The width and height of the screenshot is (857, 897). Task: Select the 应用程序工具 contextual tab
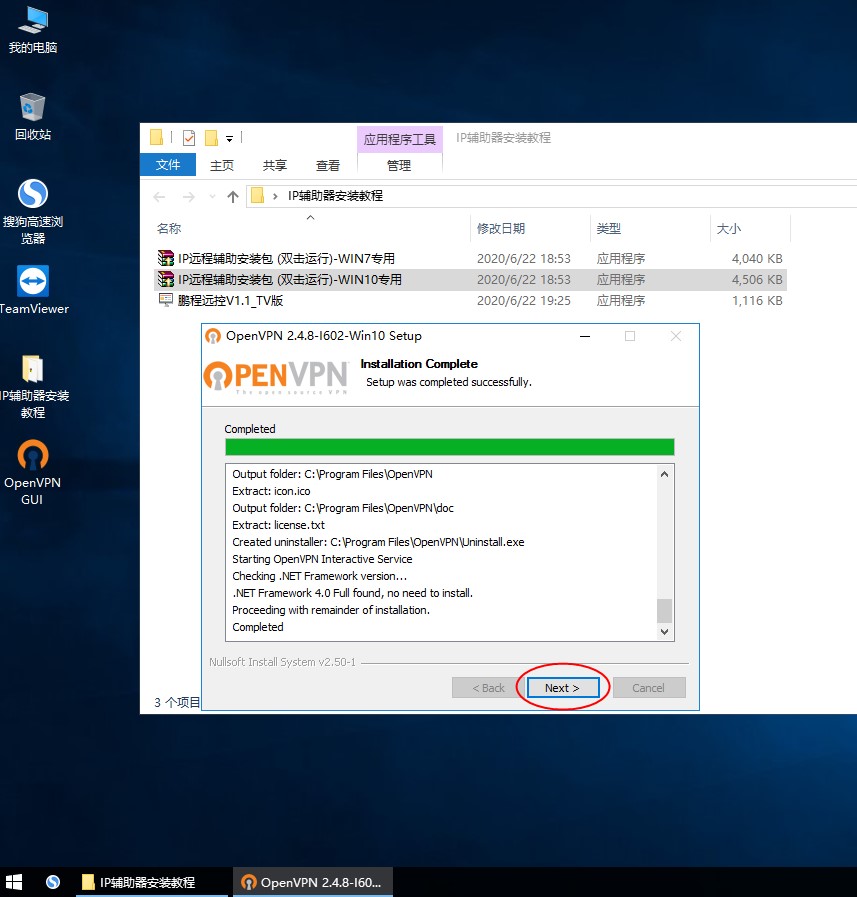(x=400, y=139)
